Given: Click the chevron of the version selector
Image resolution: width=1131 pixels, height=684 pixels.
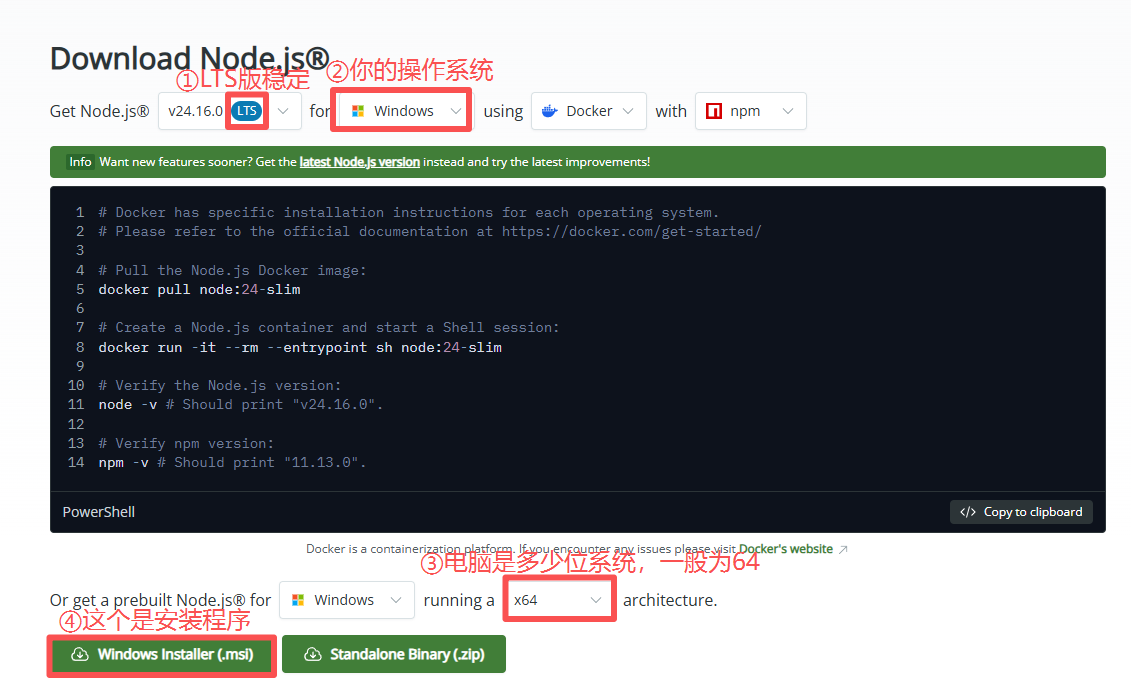Looking at the screenshot, I should point(283,111).
